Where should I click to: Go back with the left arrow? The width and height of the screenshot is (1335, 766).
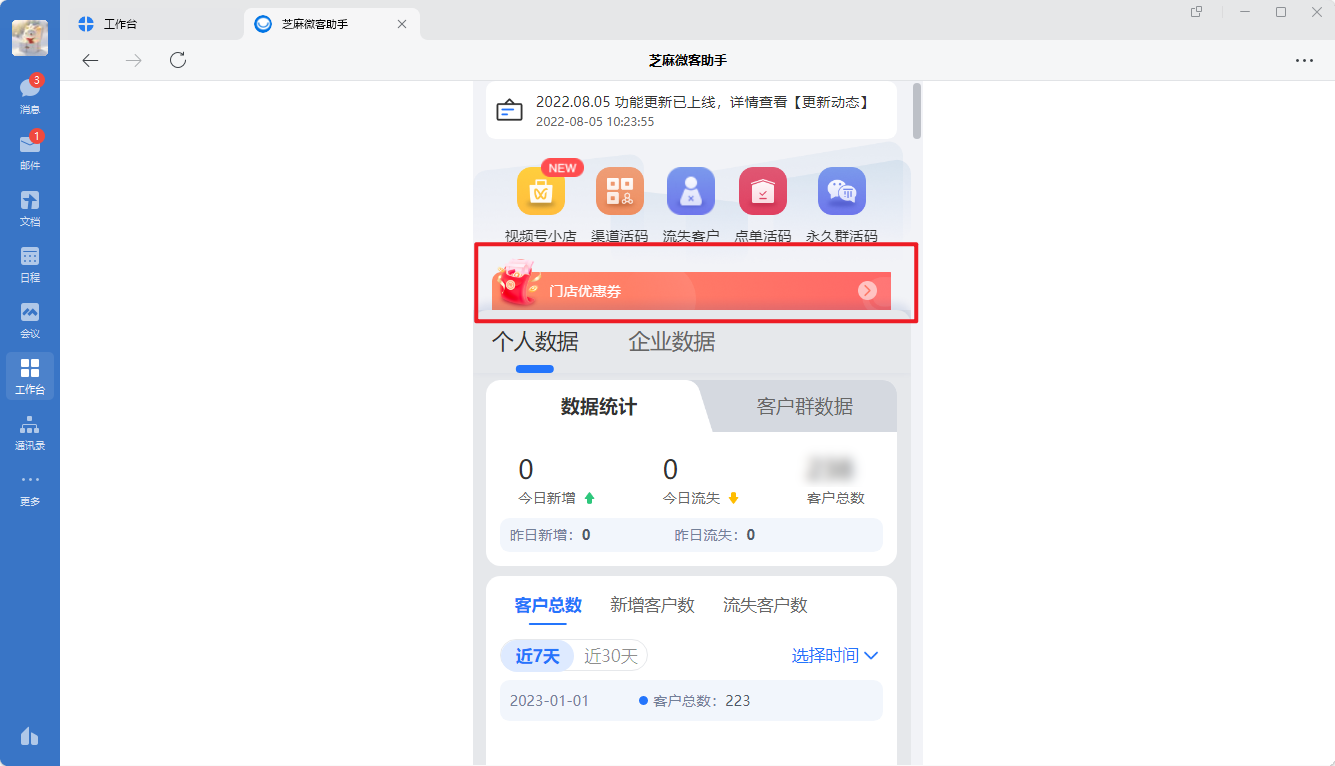(x=90, y=60)
